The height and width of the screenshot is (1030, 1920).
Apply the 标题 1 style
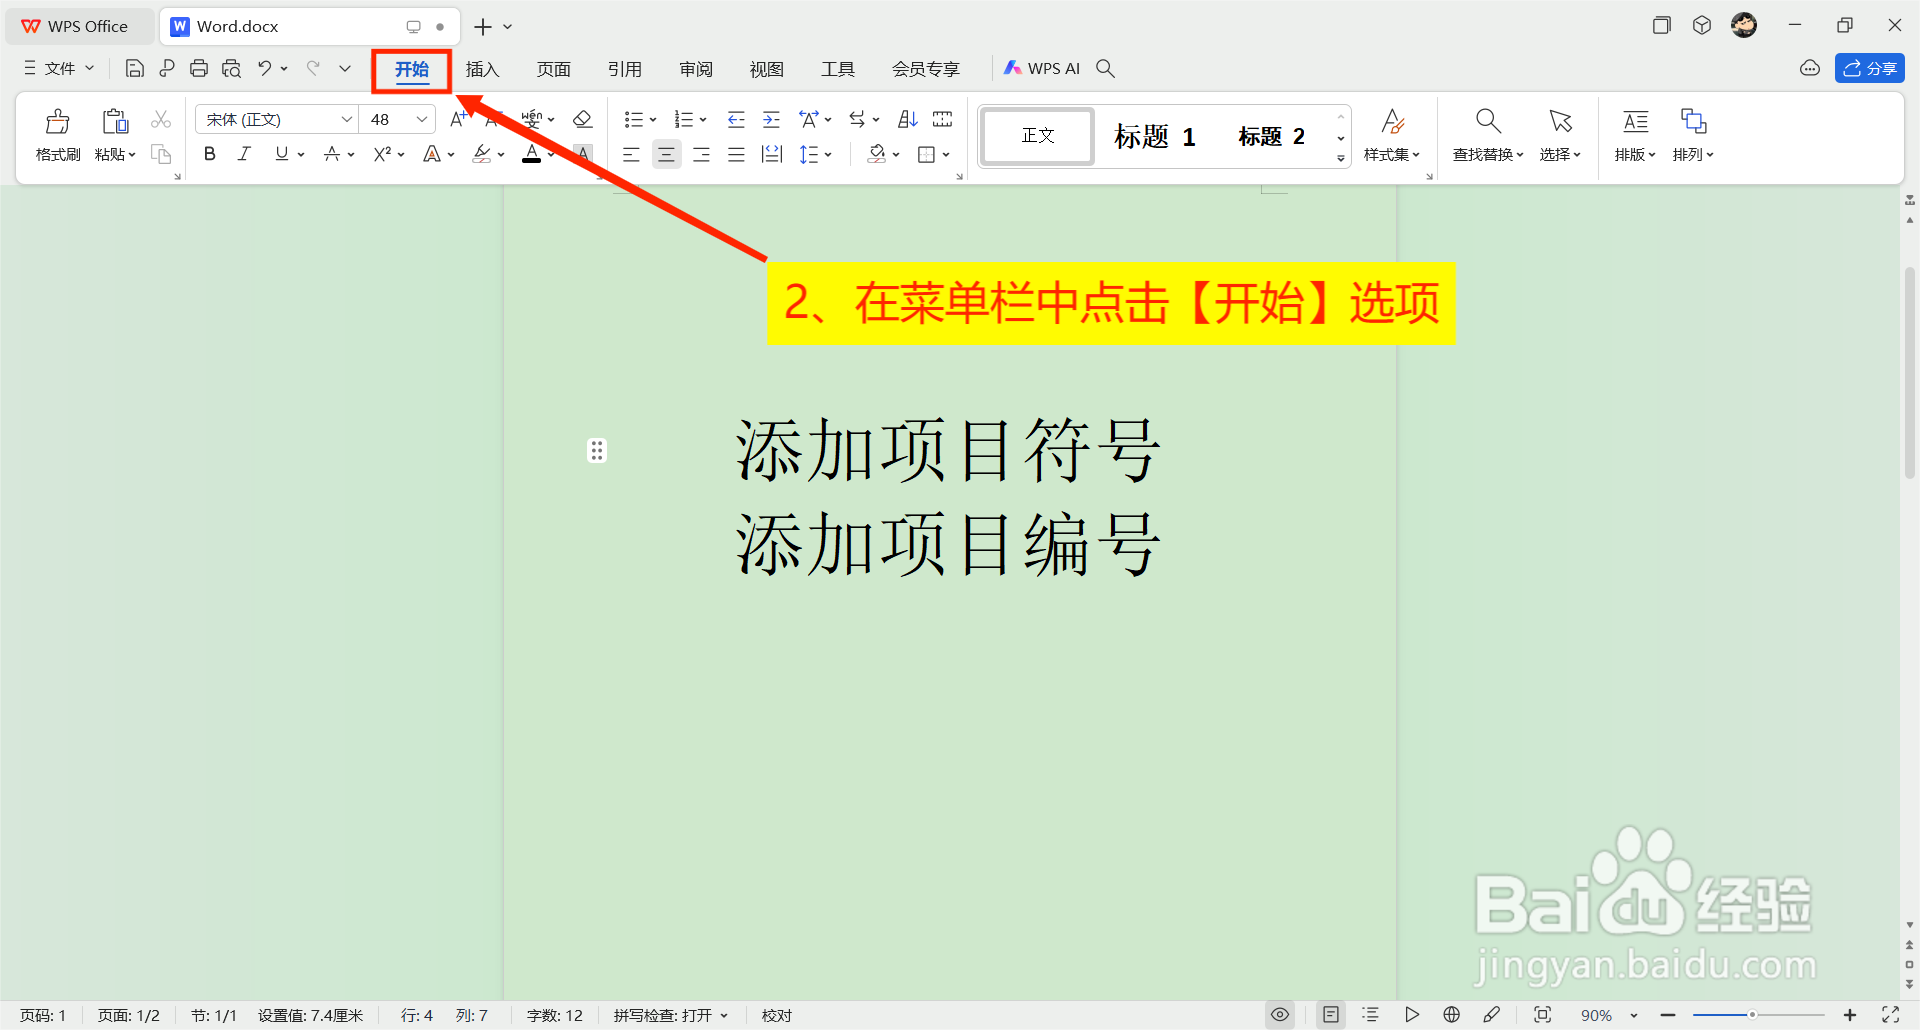click(1155, 136)
